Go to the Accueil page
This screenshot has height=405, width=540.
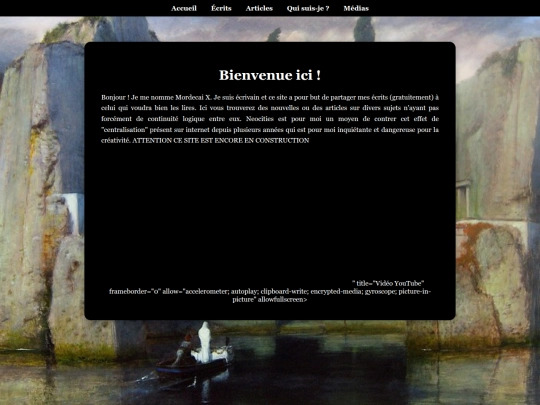[x=184, y=8]
